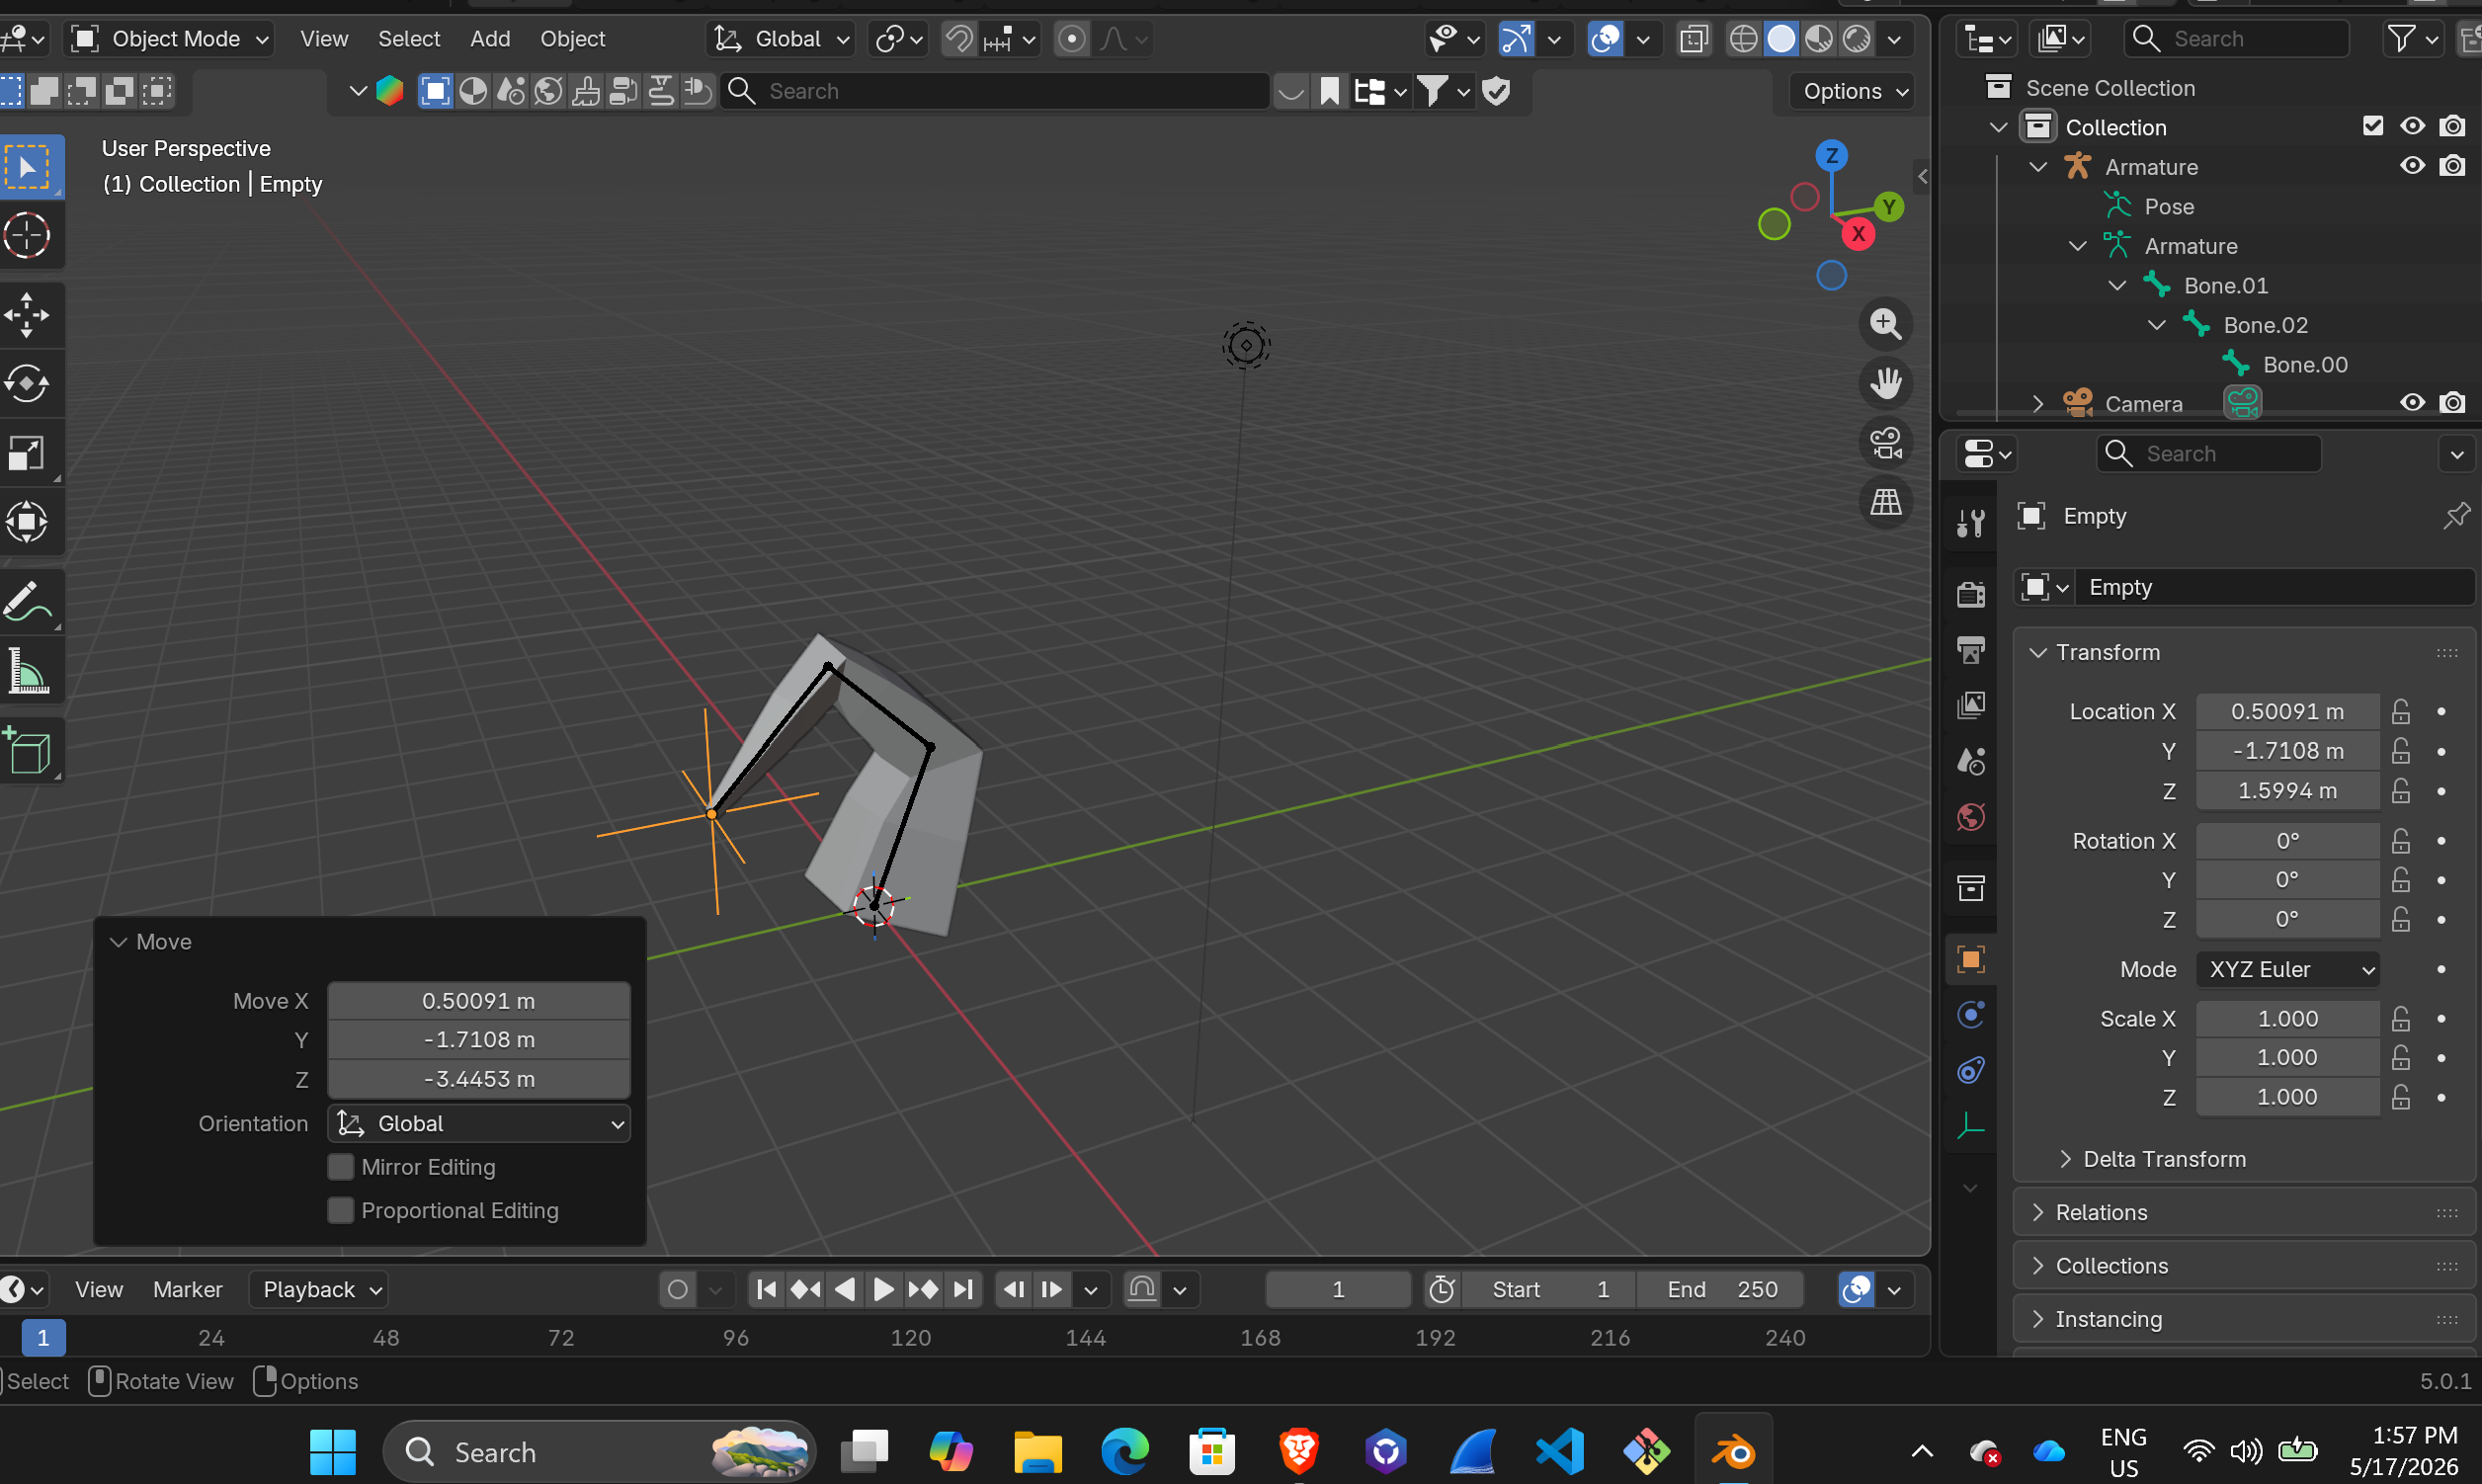Open the Object Constraints properties tab
The image size is (2482, 1484).
1970,1071
